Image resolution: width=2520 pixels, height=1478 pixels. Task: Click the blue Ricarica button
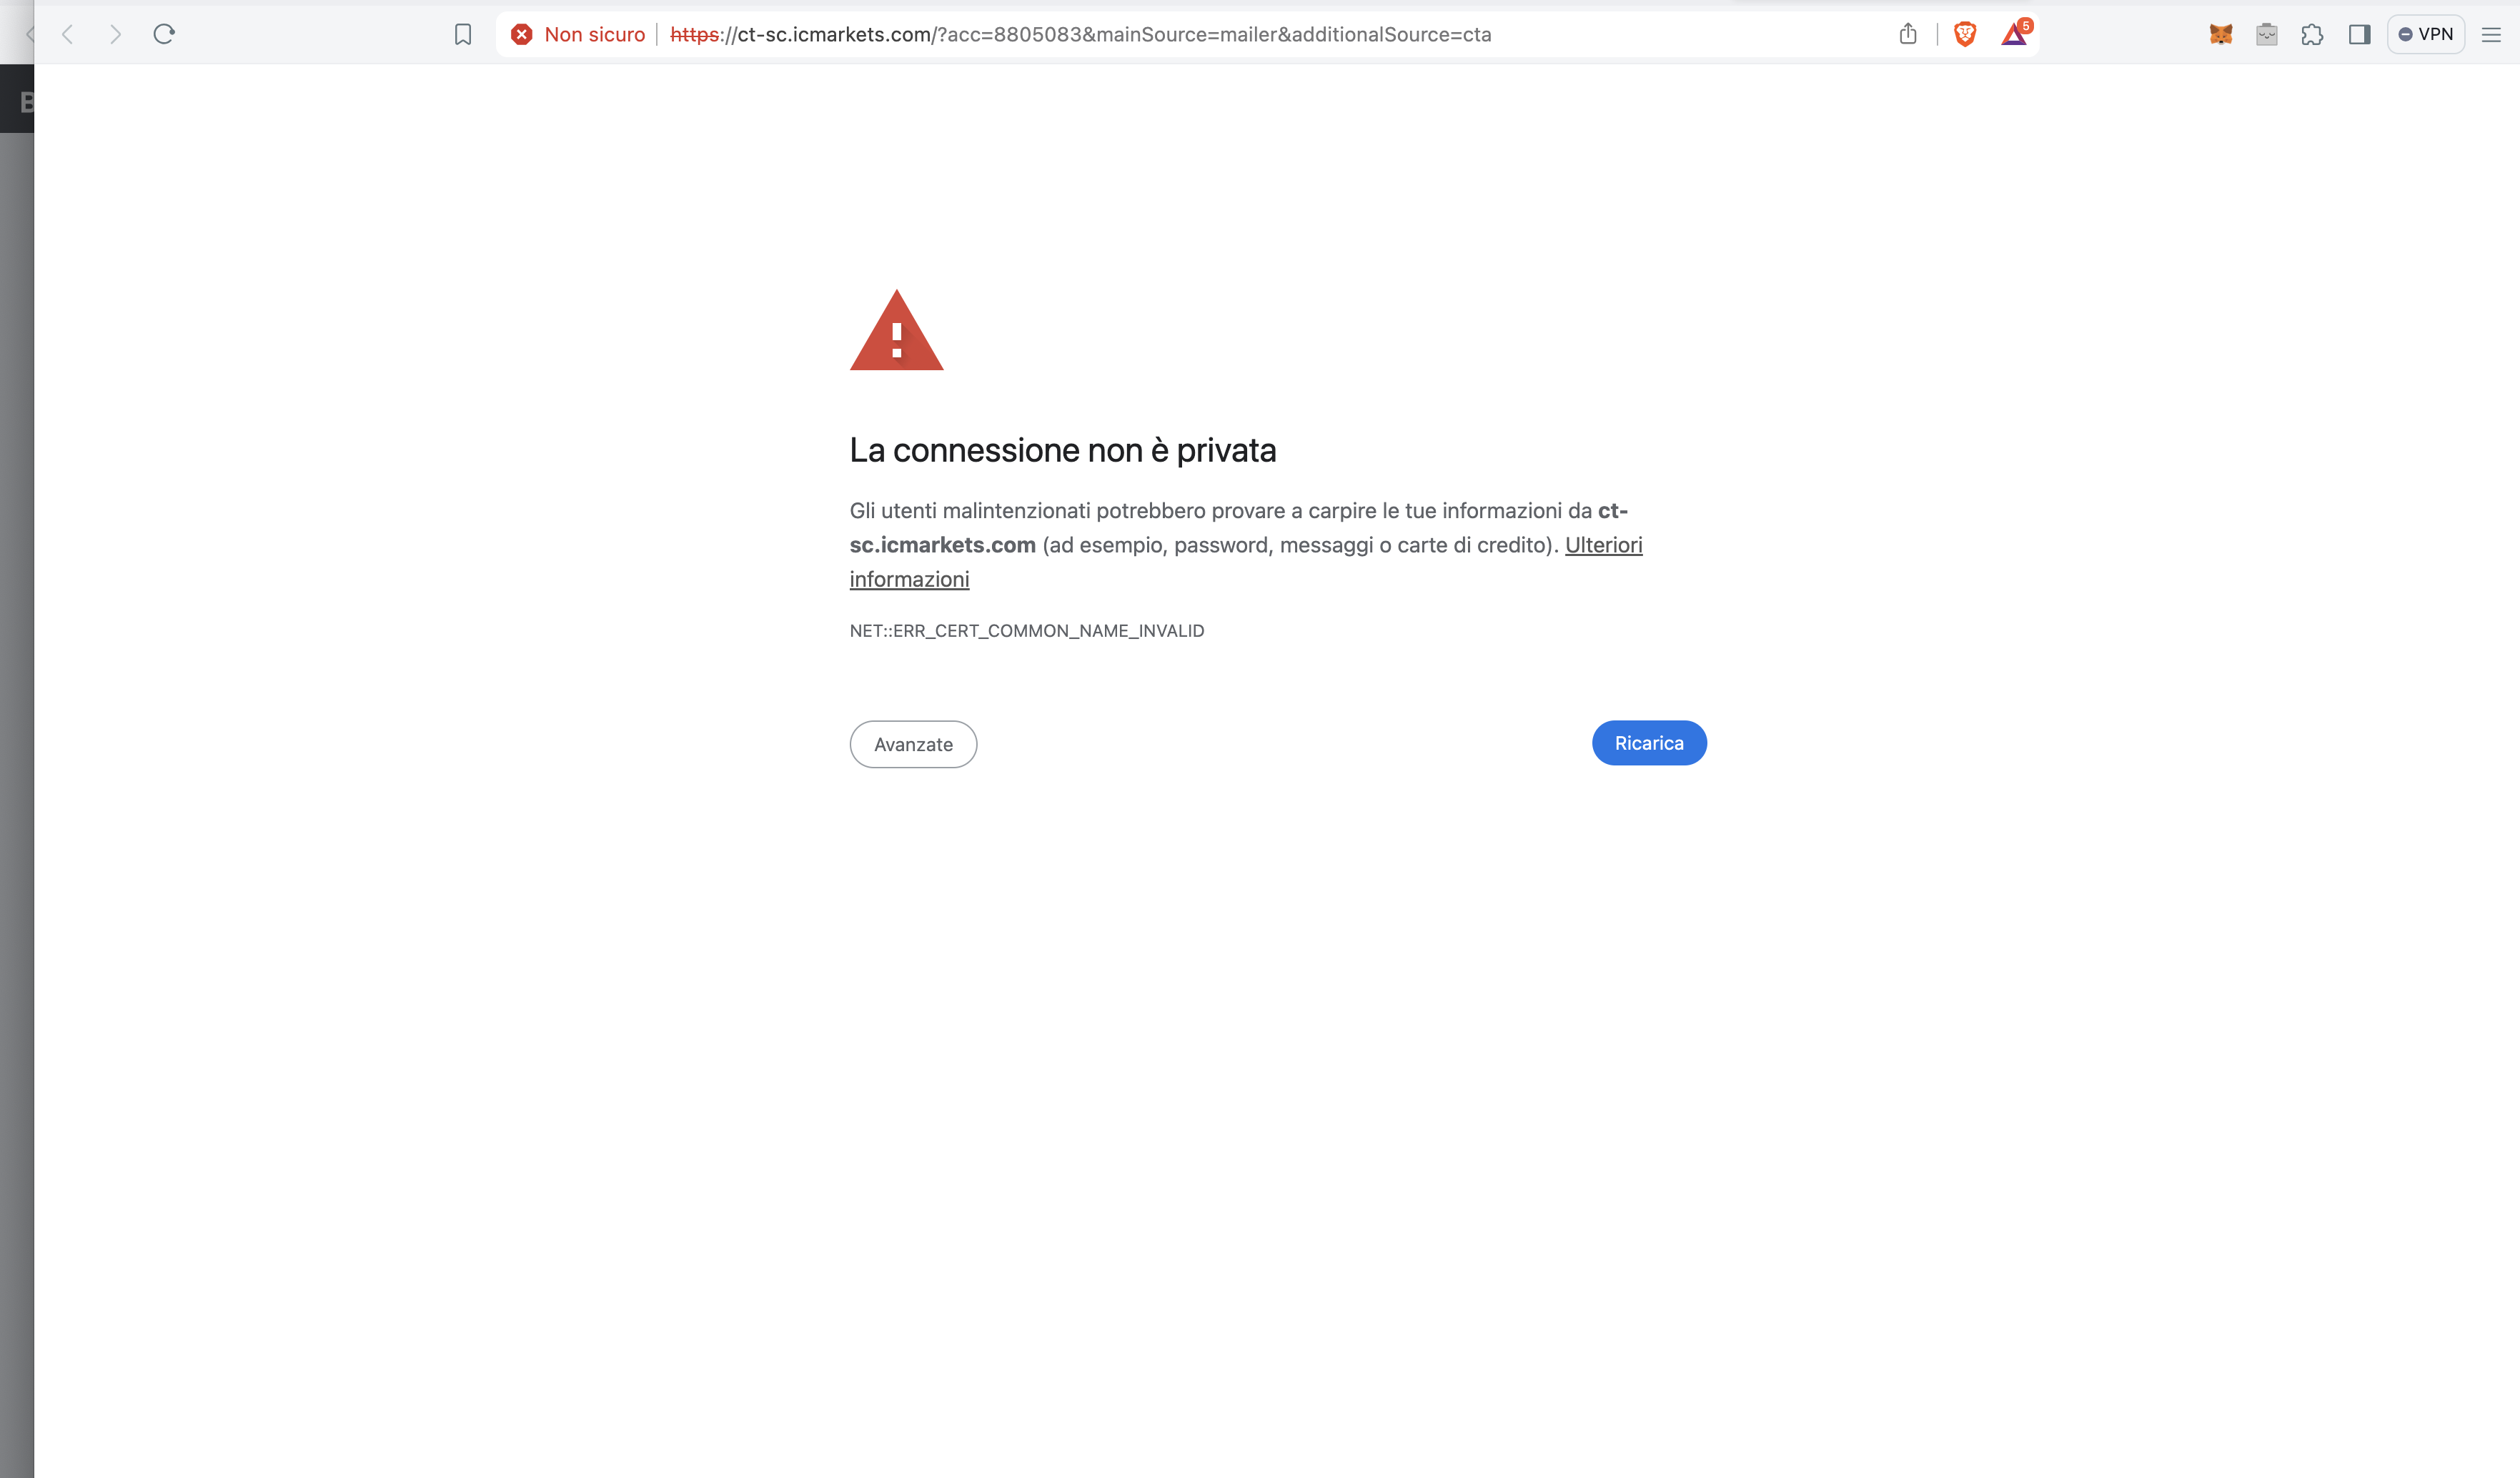tap(1649, 743)
